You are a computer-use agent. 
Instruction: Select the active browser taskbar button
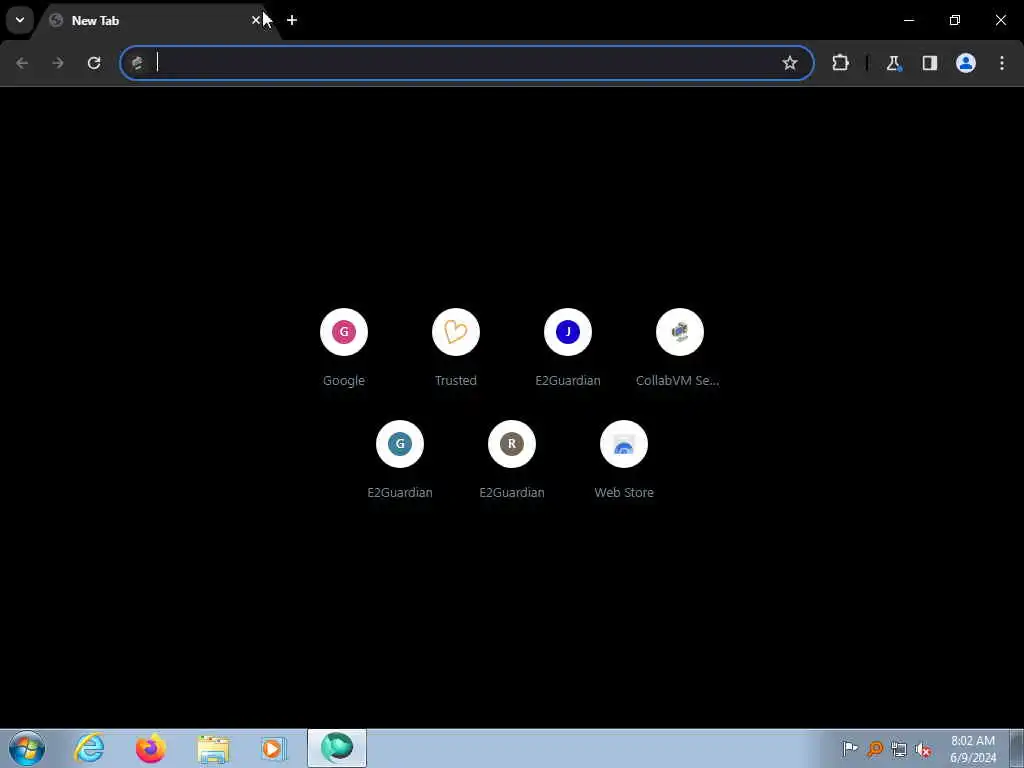pos(337,748)
